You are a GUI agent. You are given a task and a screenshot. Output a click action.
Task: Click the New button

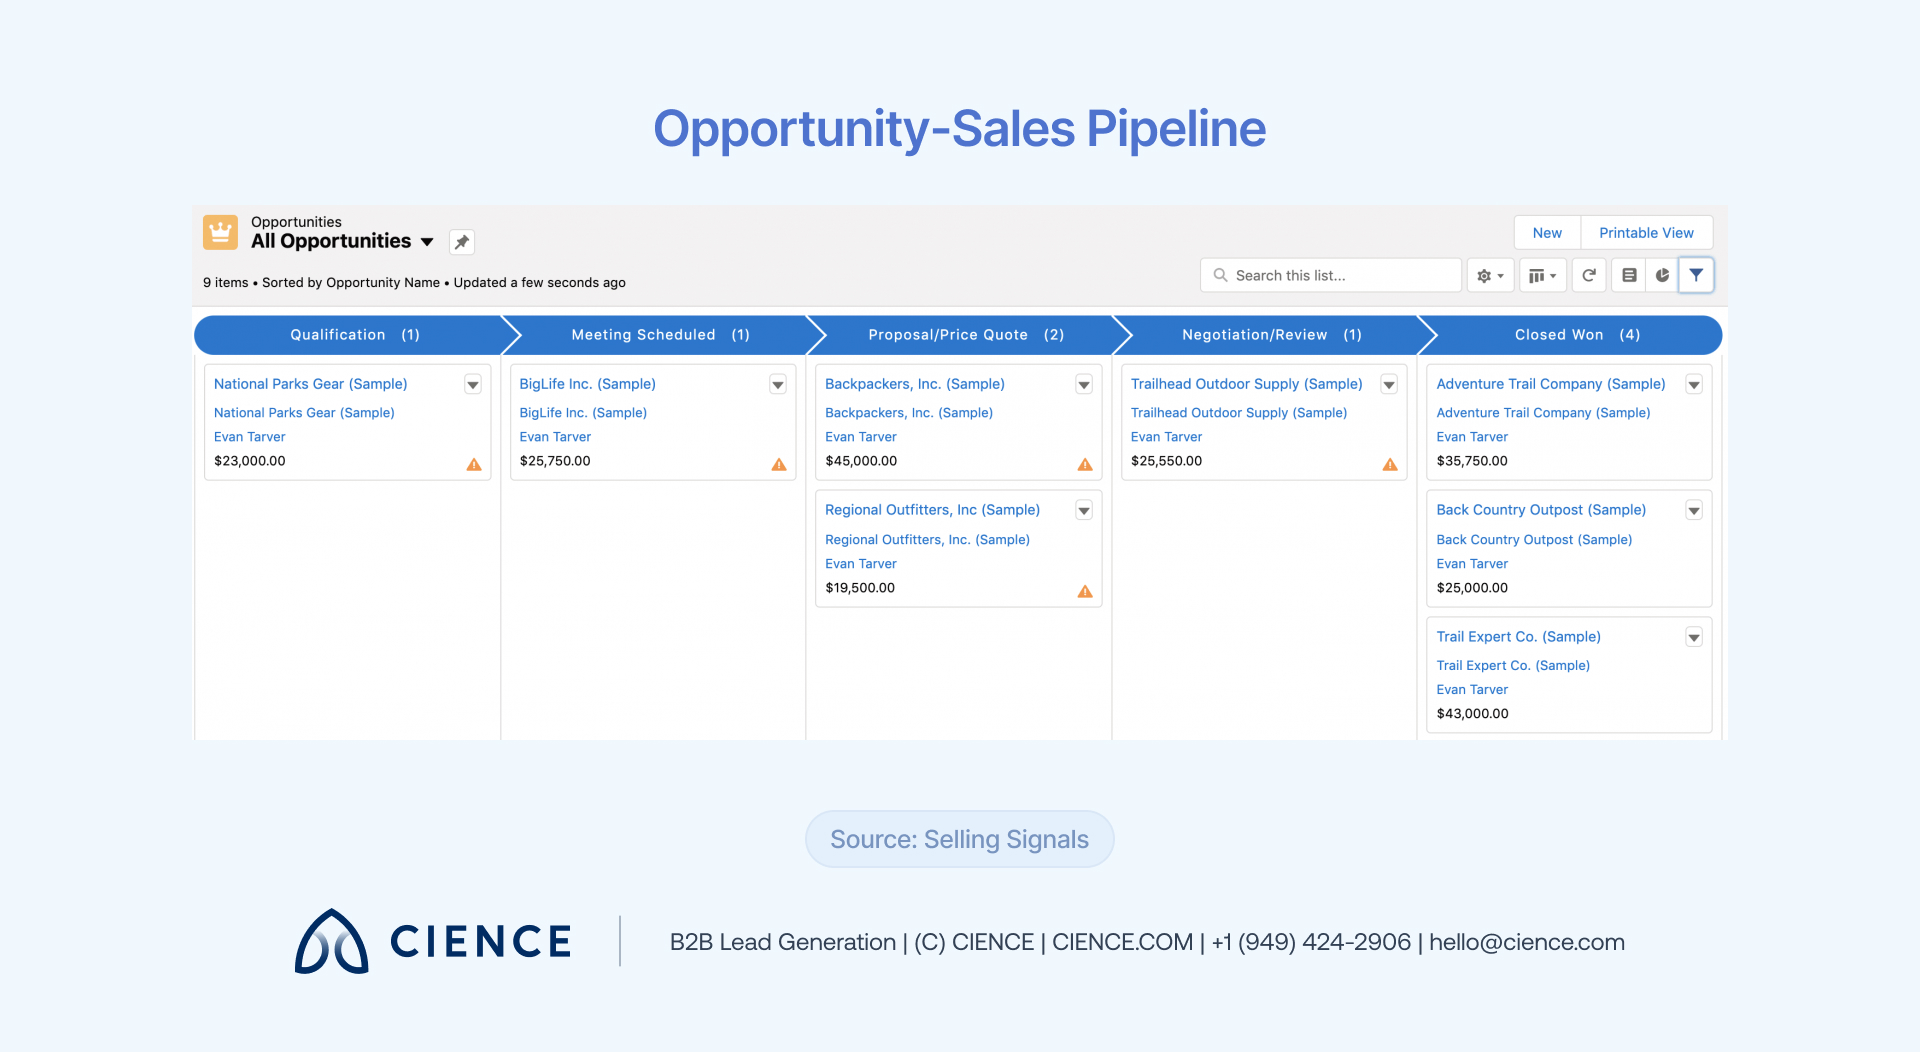pos(1546,232)
